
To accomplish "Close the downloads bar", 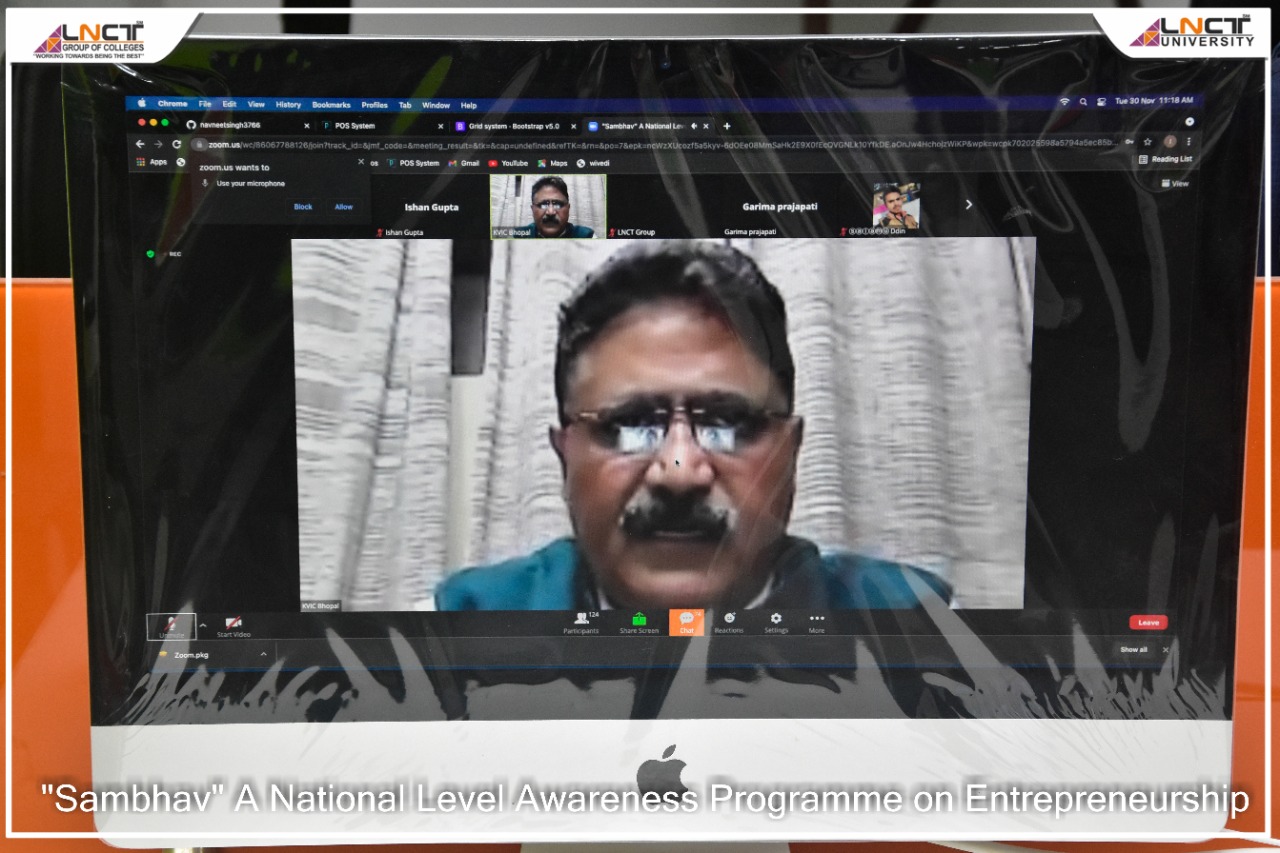I will tap(1166, 649).
